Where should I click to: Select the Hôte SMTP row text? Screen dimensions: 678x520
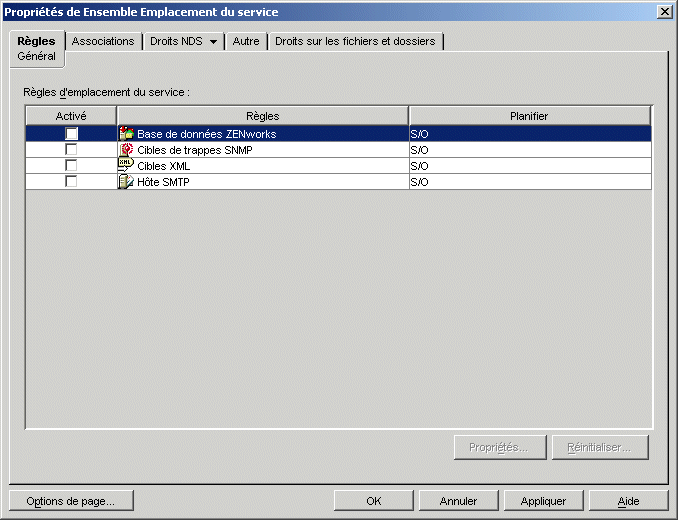pyautogui.click(x=163, y=182)
